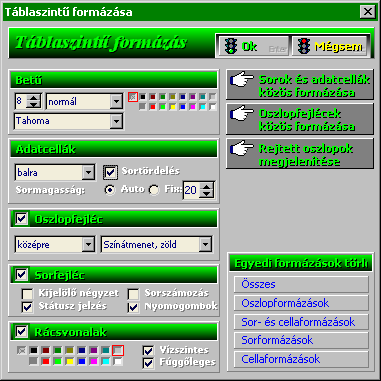Viewport: 381px width, 381px height.
Task: Pick bright green gridline color swatch
Action: [58, 361]
